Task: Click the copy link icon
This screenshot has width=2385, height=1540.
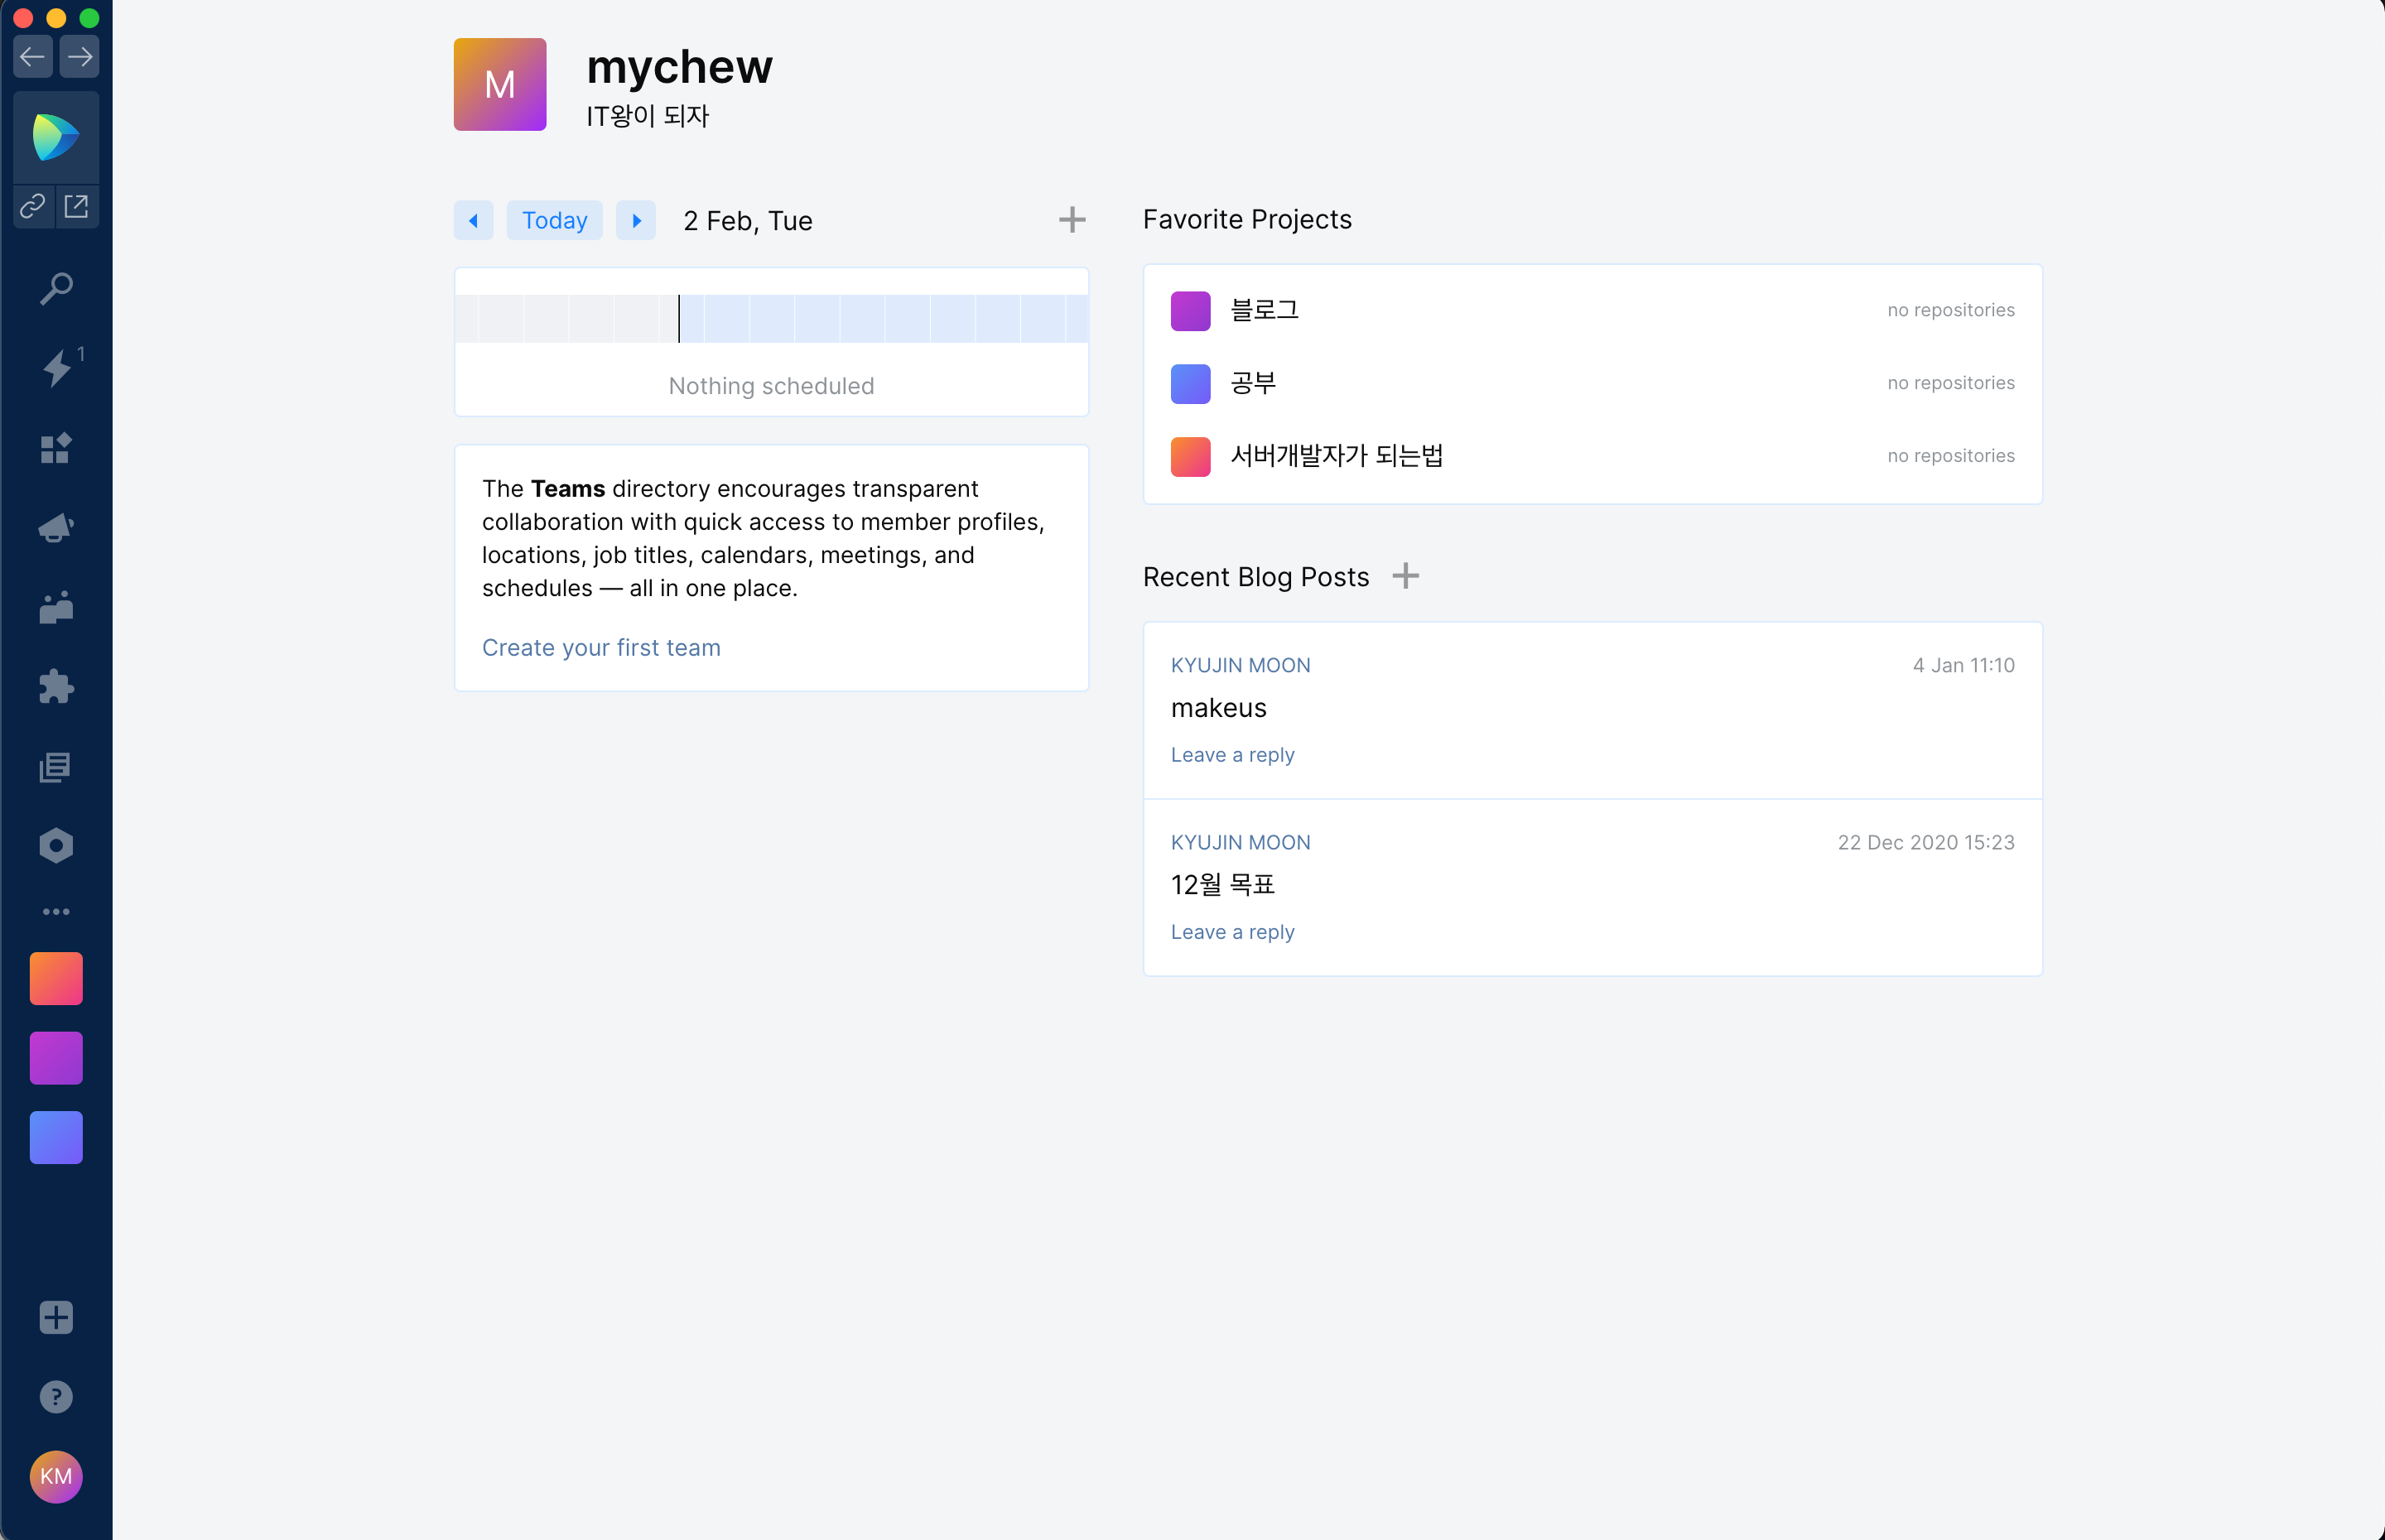Action: (33, 206)
